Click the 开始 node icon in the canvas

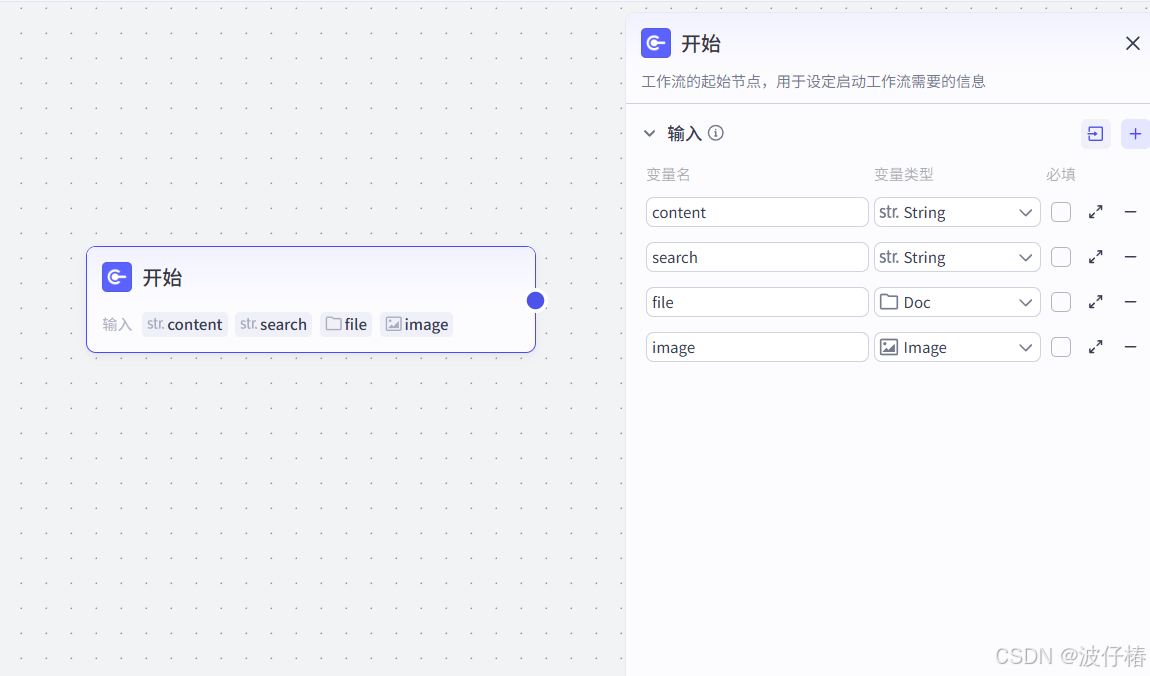(117, 277)
